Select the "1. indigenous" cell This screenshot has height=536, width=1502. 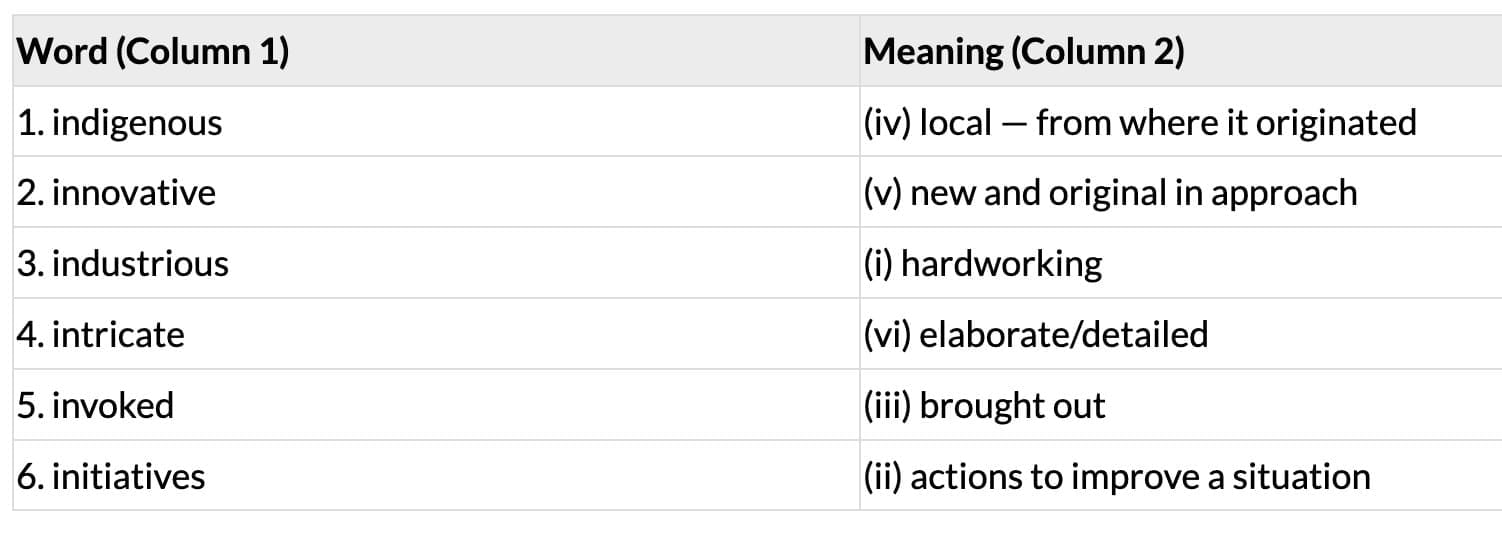click(120, 122)
